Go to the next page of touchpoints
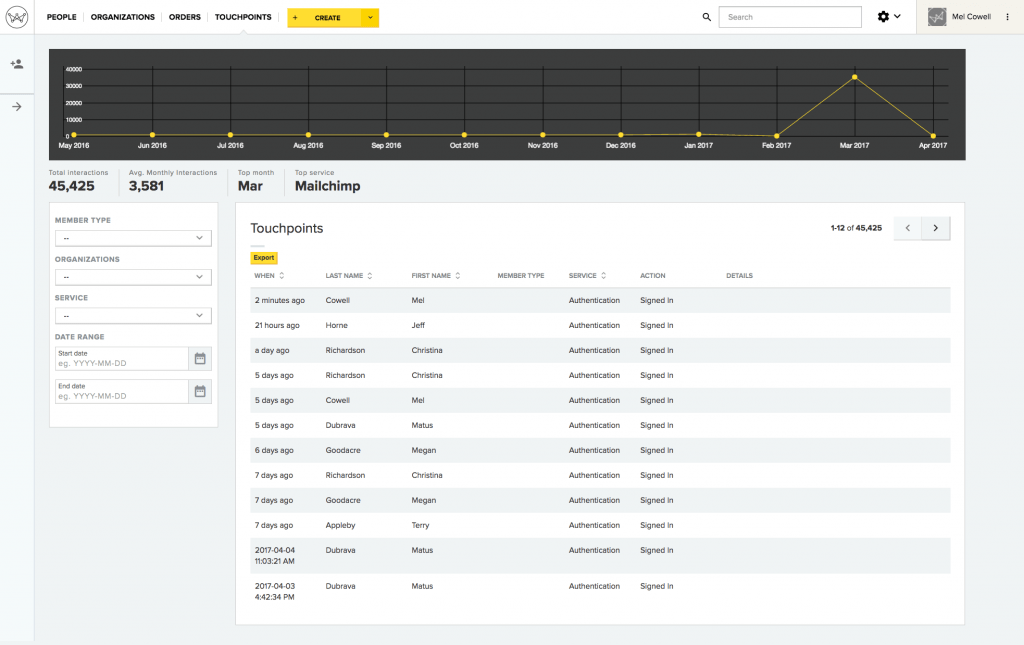Viewport: 1024px width, 645px height. click(x=936, y=228)
